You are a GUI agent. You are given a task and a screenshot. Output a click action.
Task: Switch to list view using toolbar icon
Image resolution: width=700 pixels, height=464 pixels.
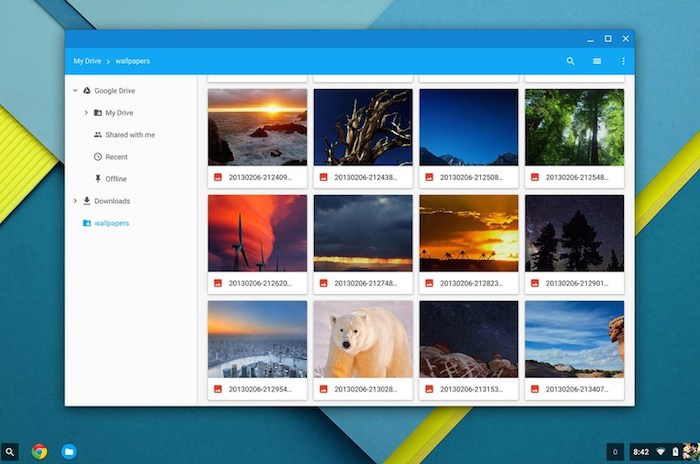point(597,61)
